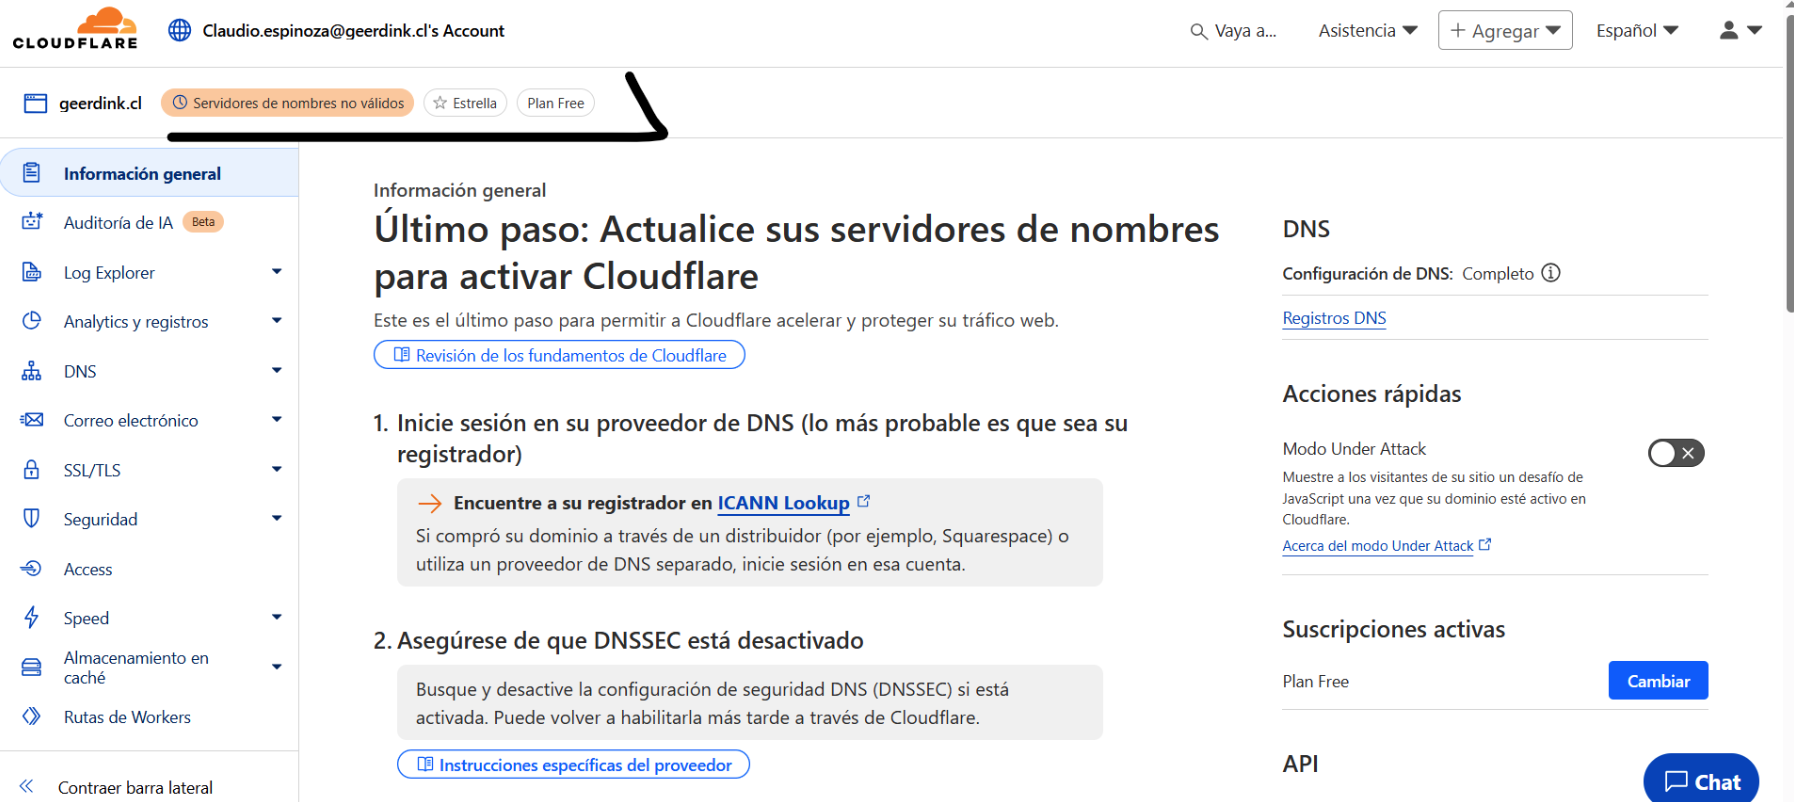The height and width of the screenshot is (802, 1794).
Task: Click the SSL/TLS padlock icon
Action: [x=32, y=470]
